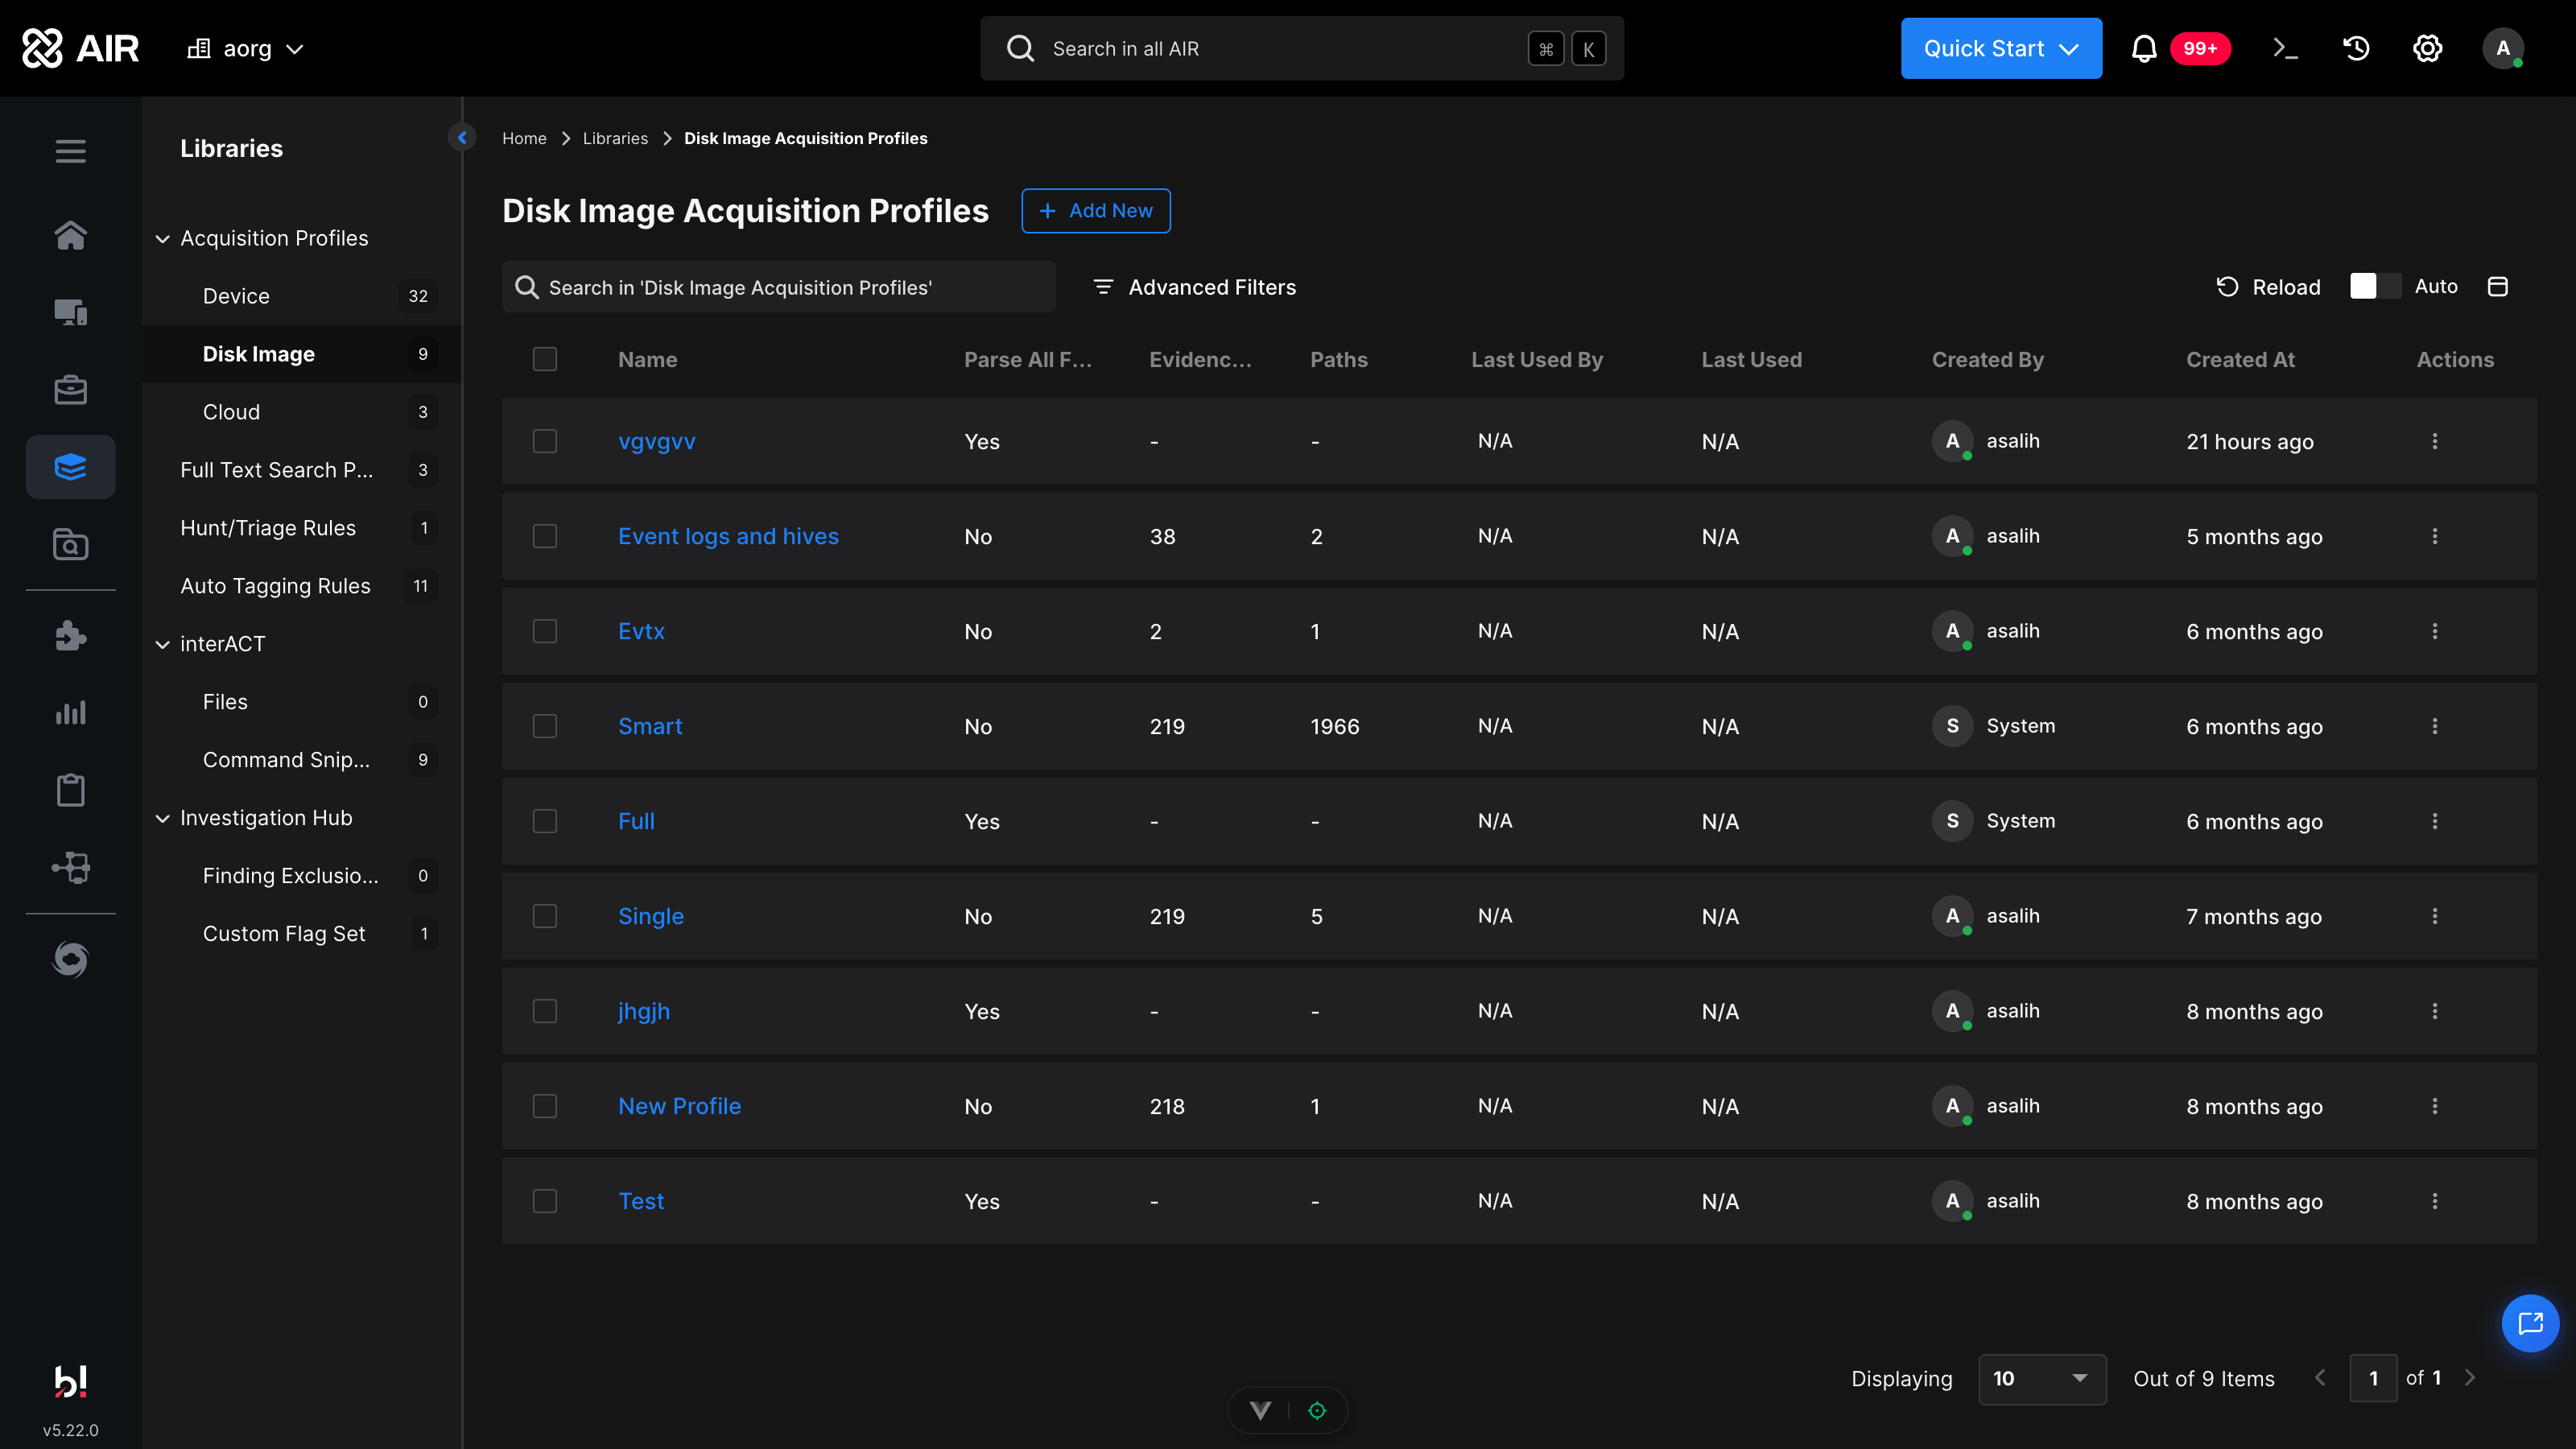Screen dimensions: 2576x1449
Task: Open the Cases briefcase sidebar icon
Action: pos(70,390)
